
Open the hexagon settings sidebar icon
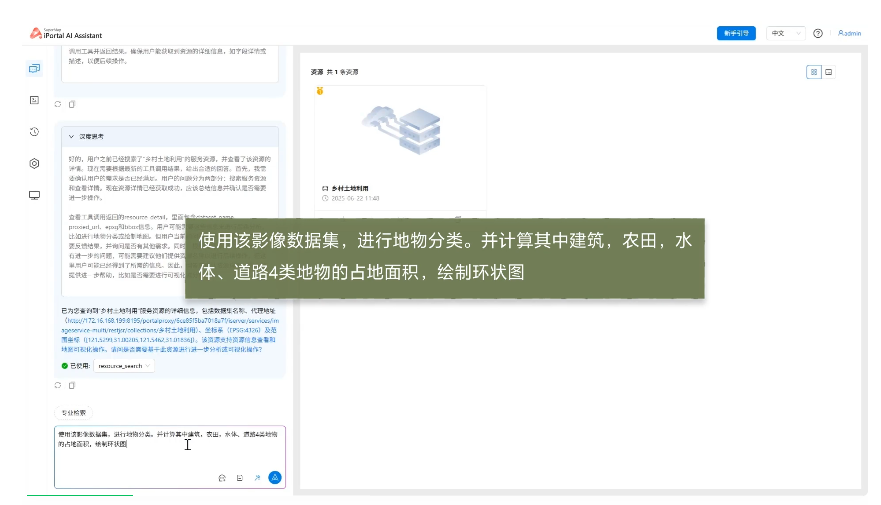[x=34, y=163]
